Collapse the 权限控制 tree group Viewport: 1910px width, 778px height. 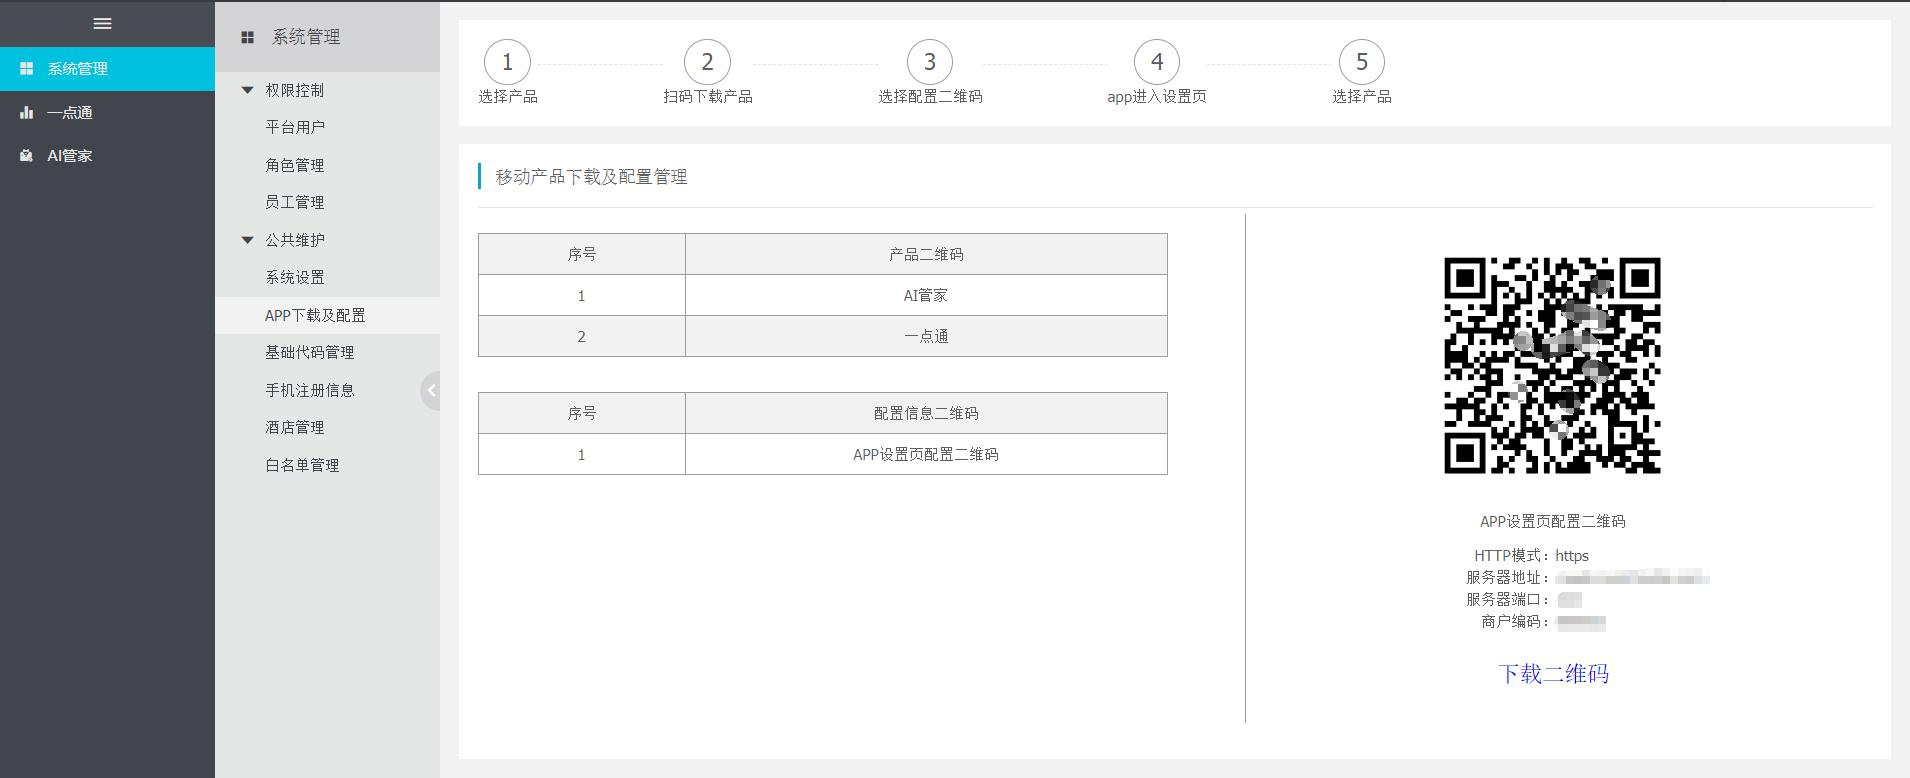coord(248,90)
